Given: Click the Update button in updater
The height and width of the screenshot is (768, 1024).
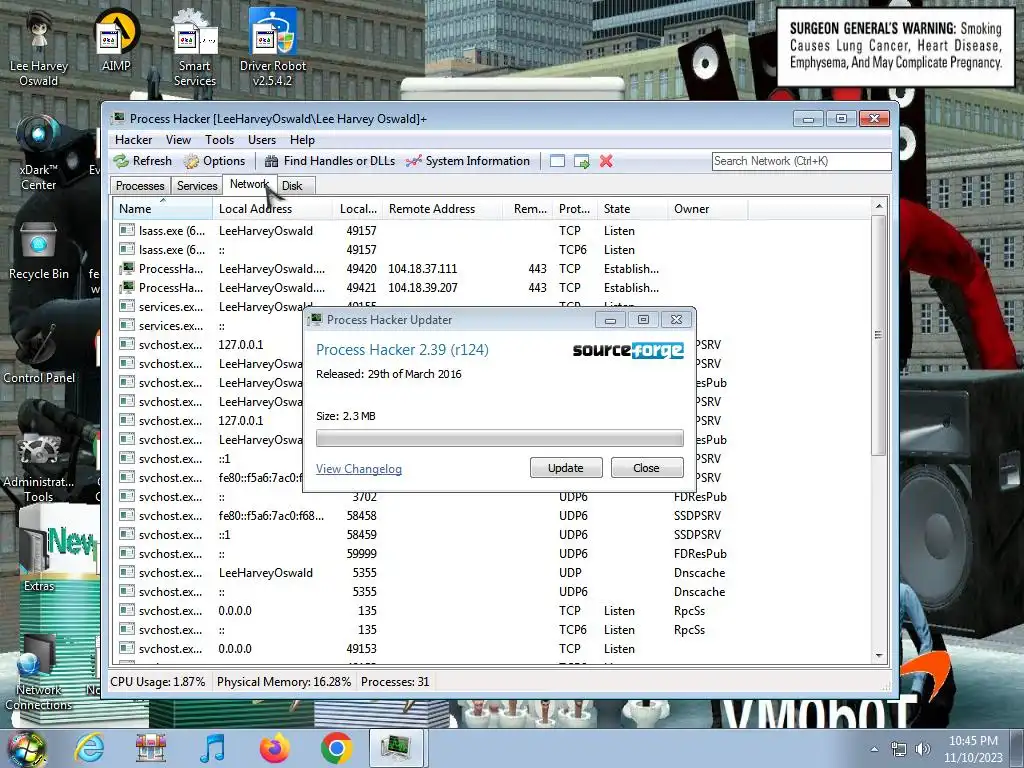Looking at the screenshot, I should [566, 468].
